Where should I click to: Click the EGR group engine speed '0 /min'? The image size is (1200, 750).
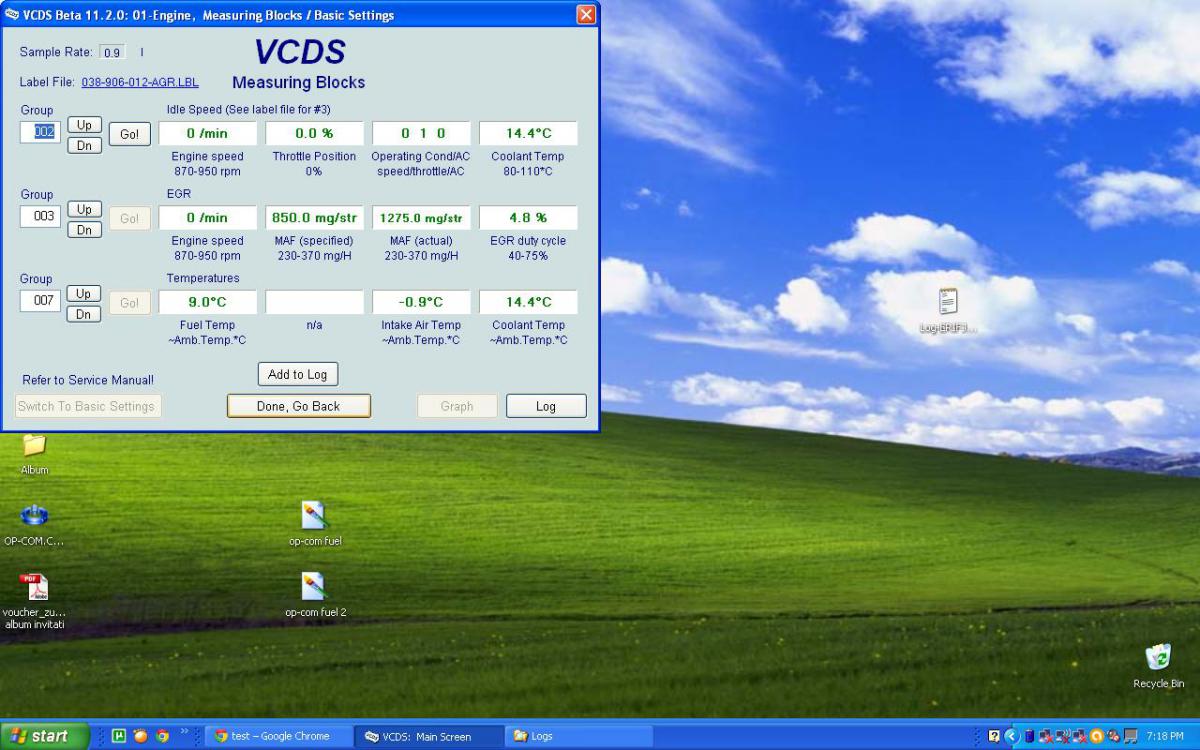click(x=207, y=217)
